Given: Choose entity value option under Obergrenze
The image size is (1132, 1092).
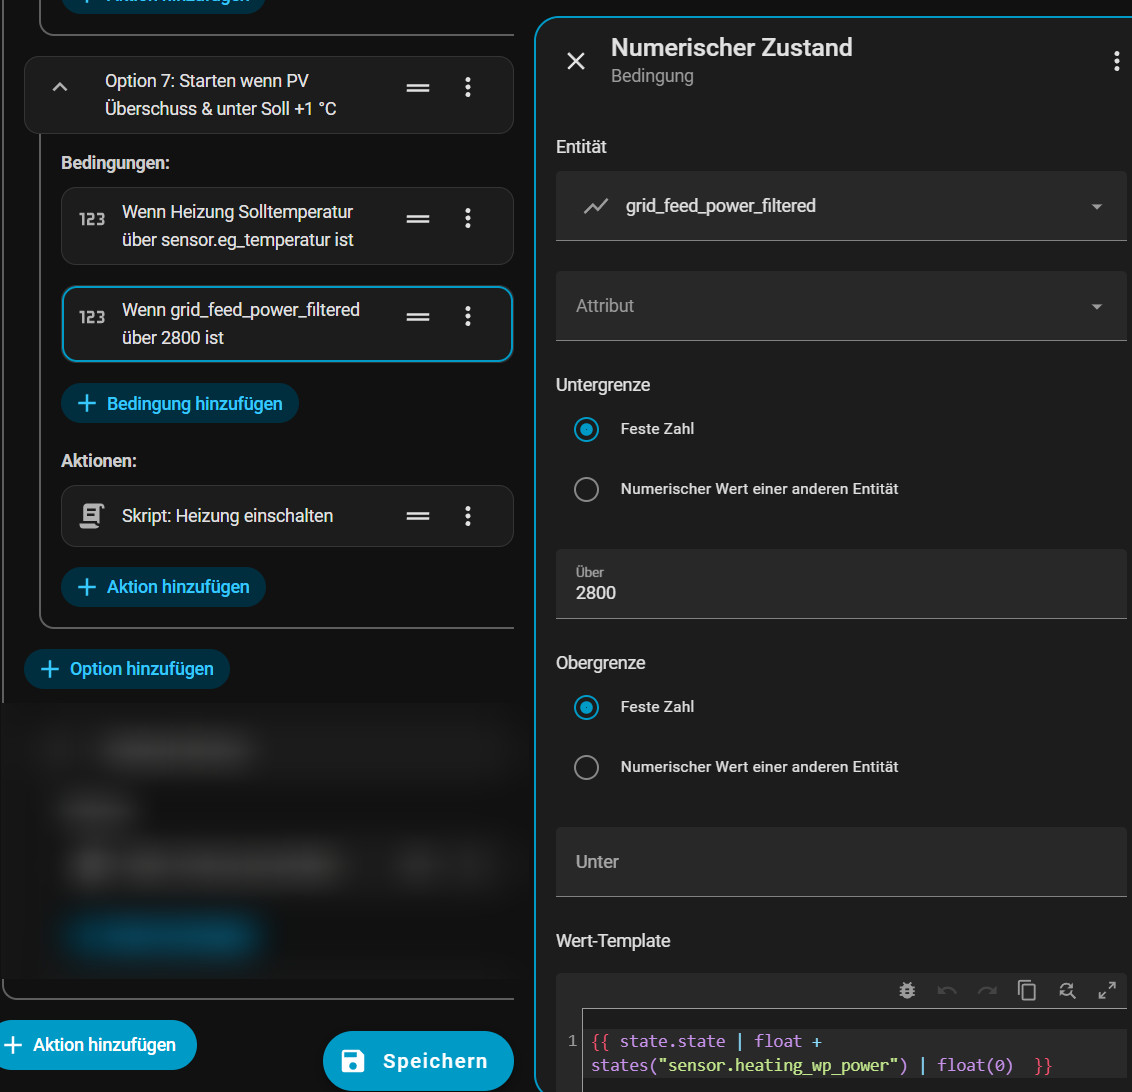Looking at the screenshot, I should coord(587,767).
